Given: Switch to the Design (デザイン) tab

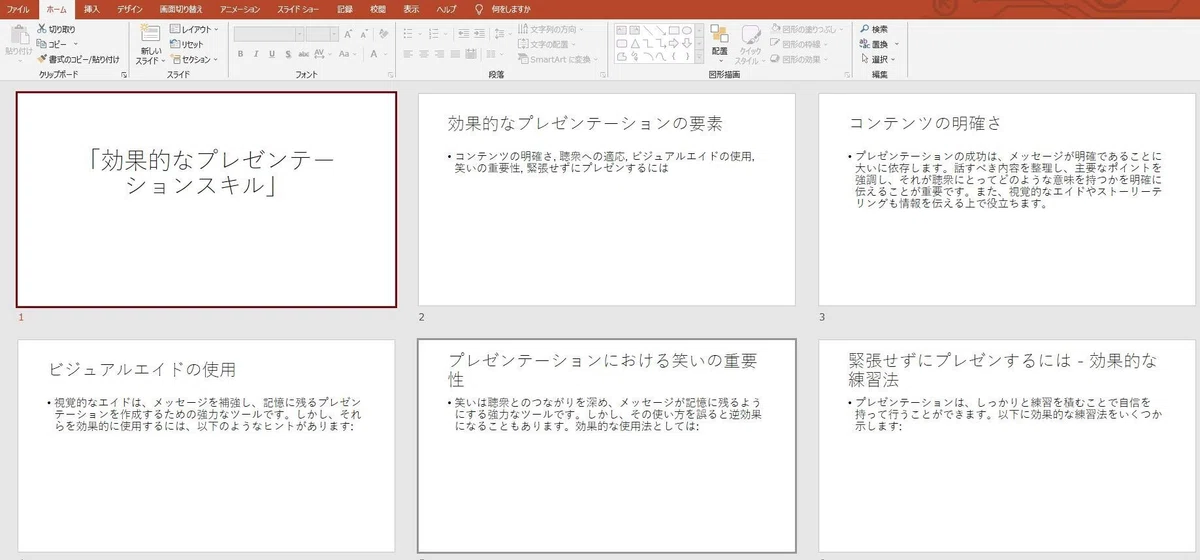Looking at the screenshot, I should [x=129, y=8].
